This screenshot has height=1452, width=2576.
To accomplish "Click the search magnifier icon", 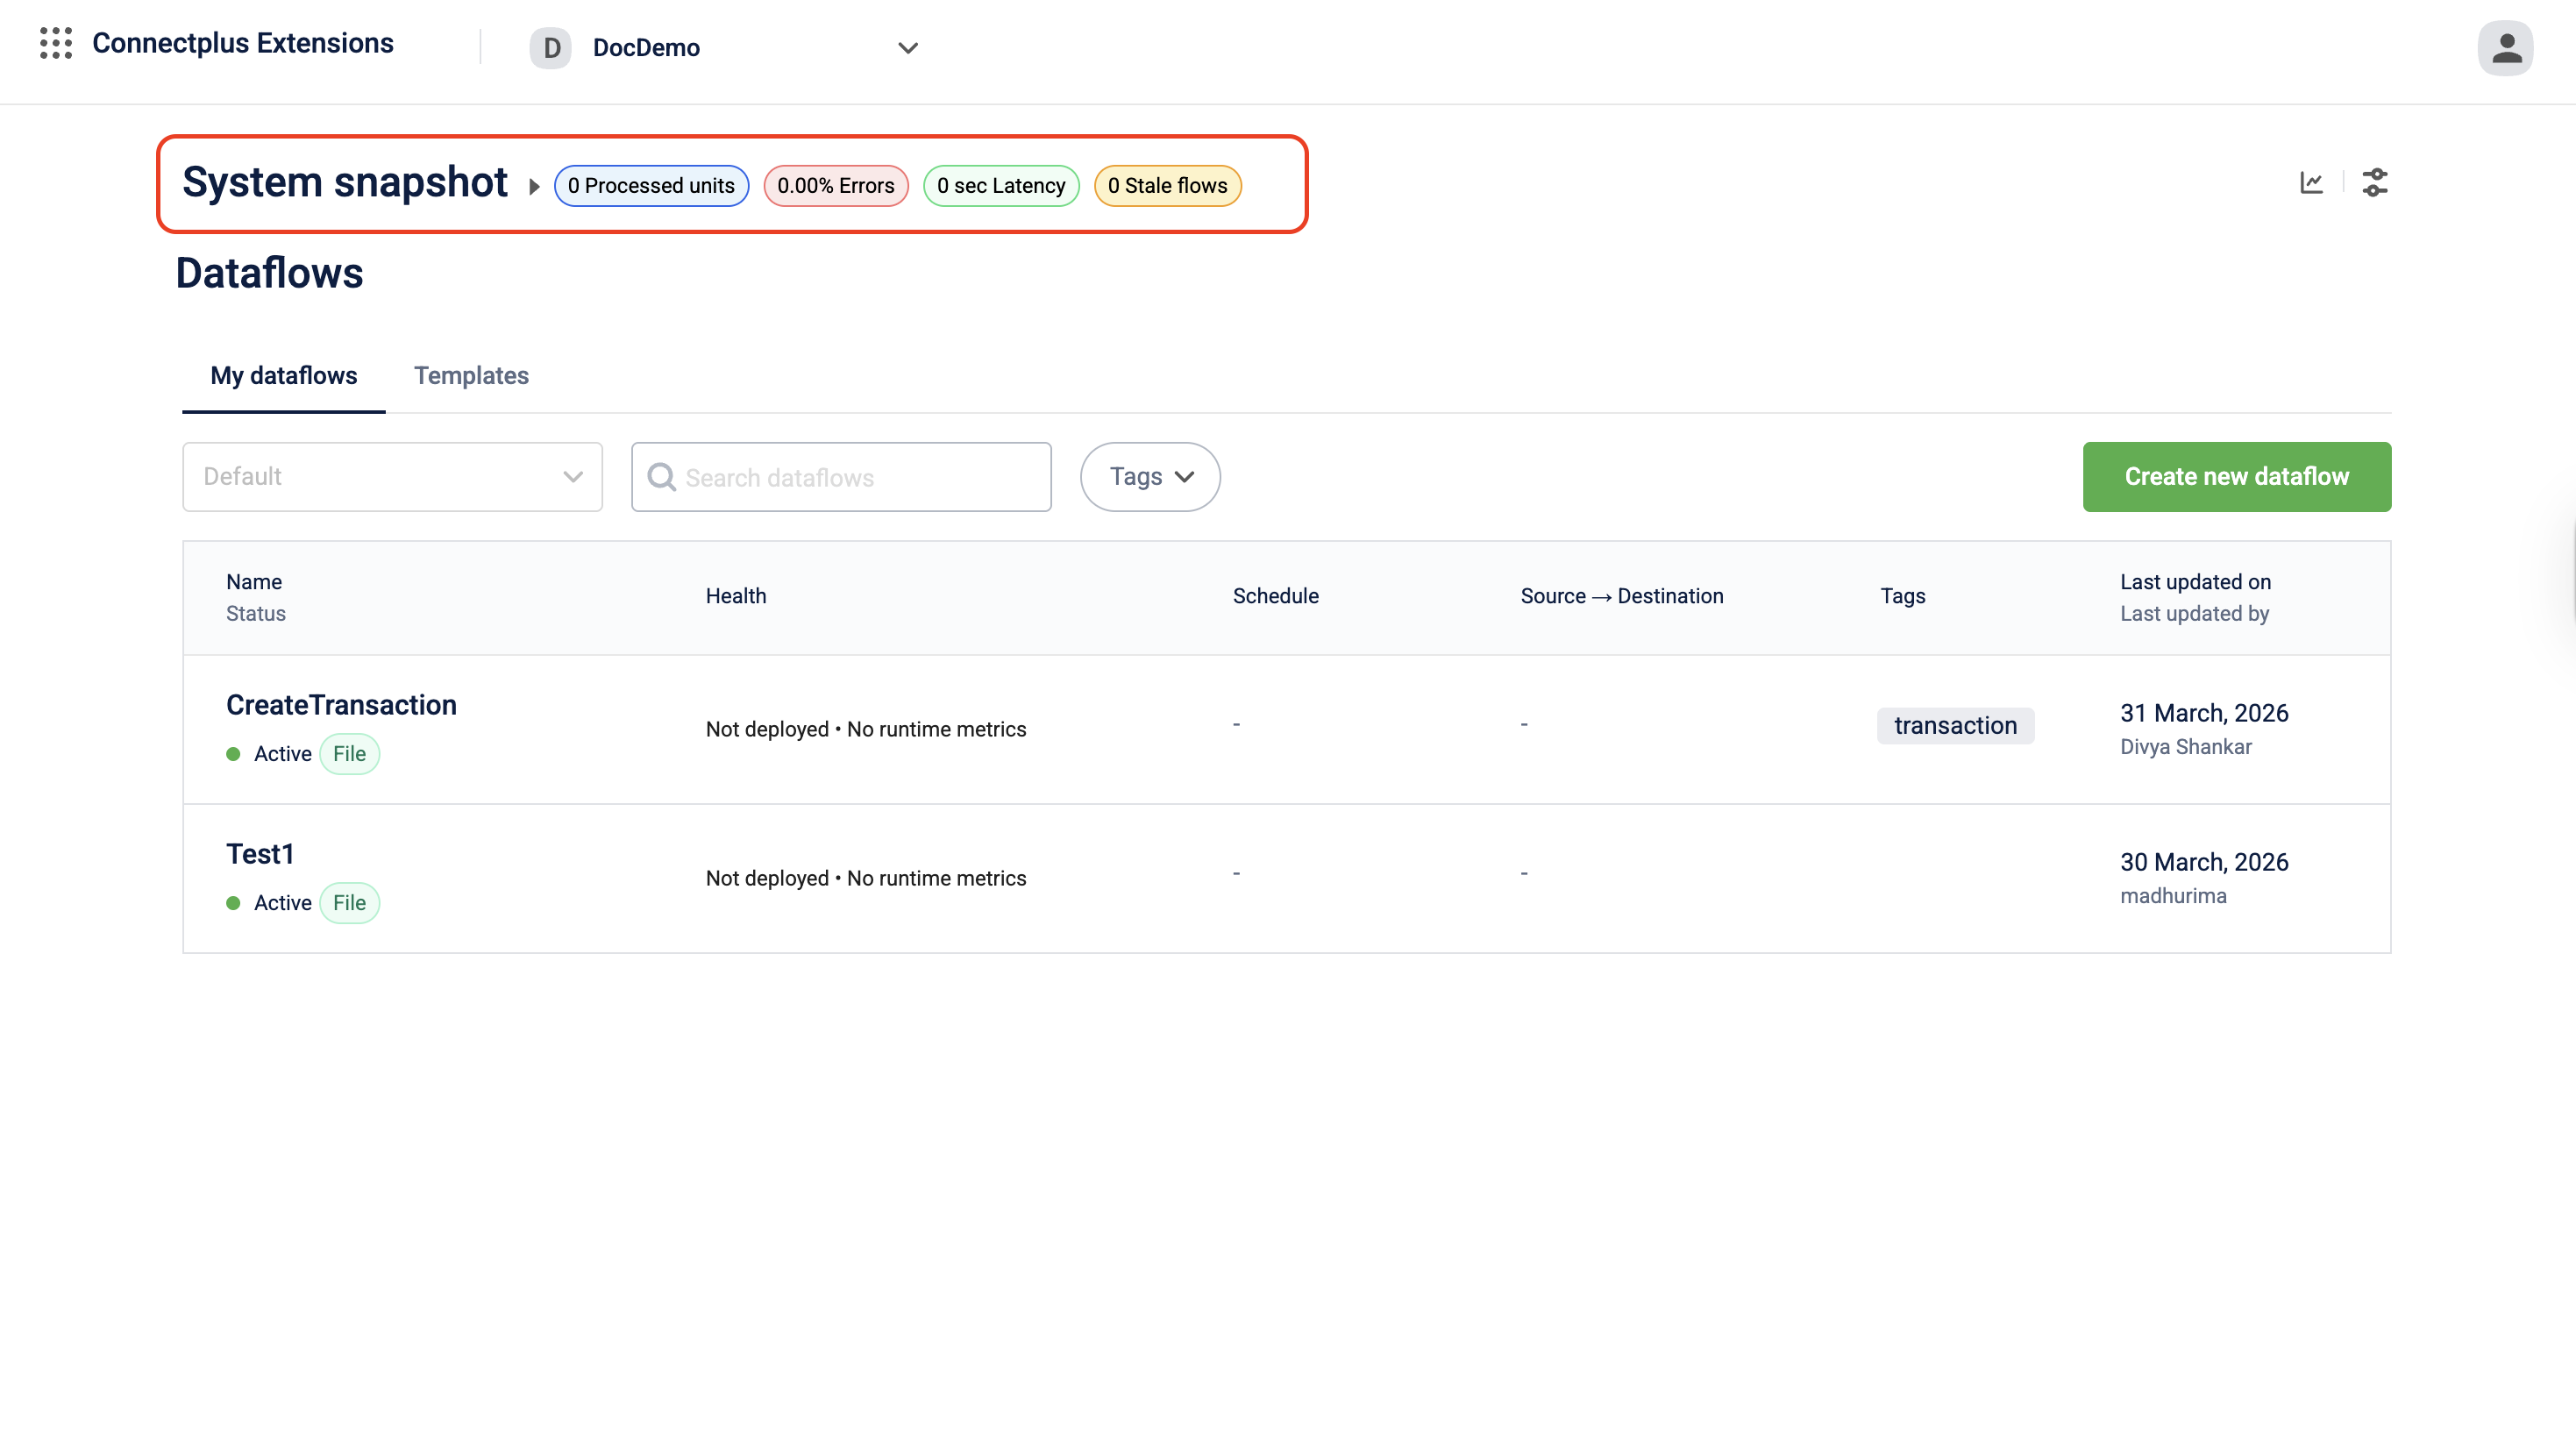I will [x=661, y=477].
